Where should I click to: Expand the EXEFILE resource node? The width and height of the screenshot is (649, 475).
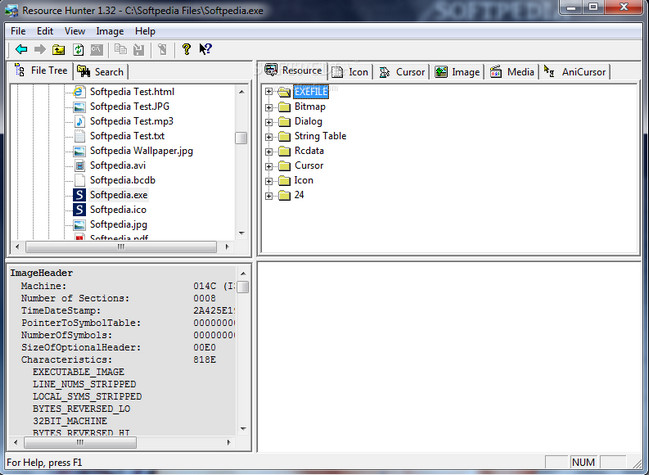tap(269, 92)
